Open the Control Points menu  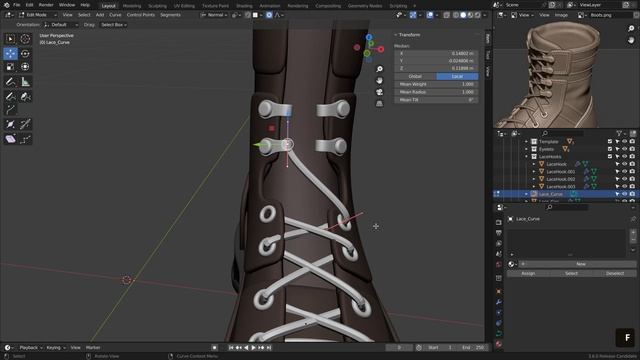tap(140, 15)
